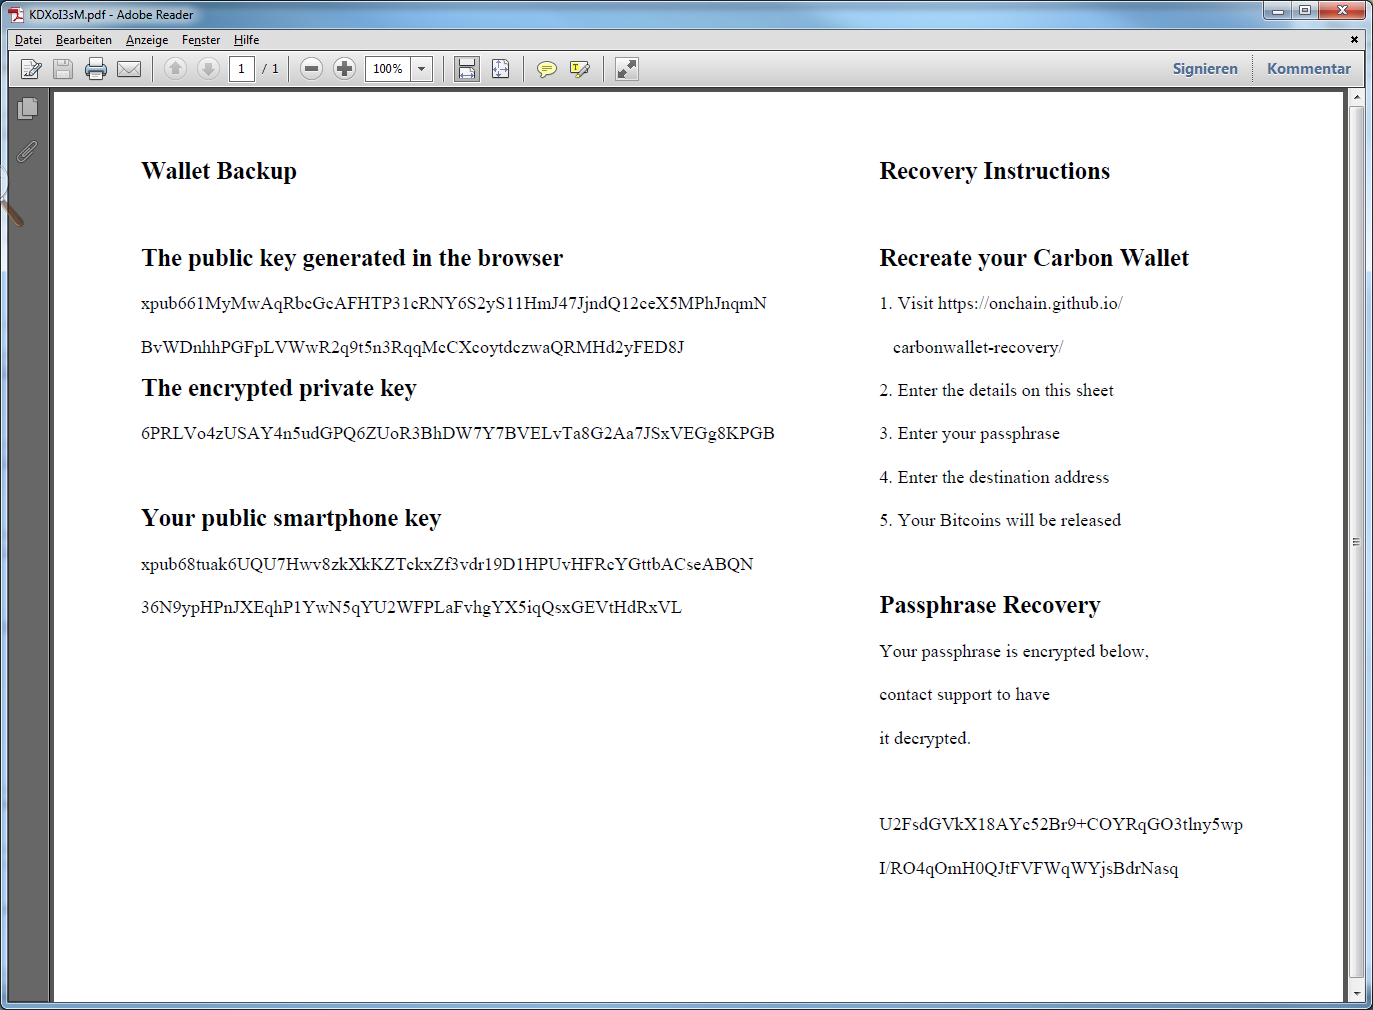Viewport: 1373px width, 1010px height.
Task: Click 'it decrypted.' line
Action: pos(925,738)
